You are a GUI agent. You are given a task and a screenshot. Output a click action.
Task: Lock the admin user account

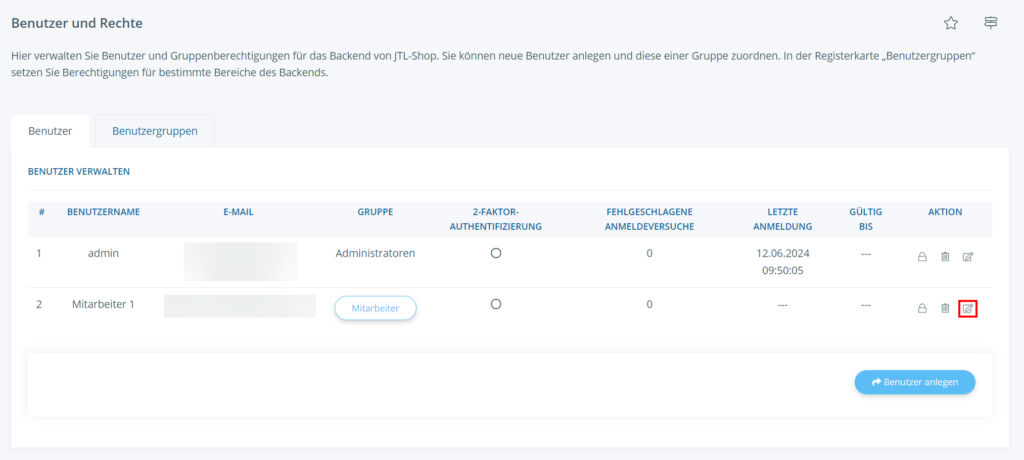[x=922, y=257]
